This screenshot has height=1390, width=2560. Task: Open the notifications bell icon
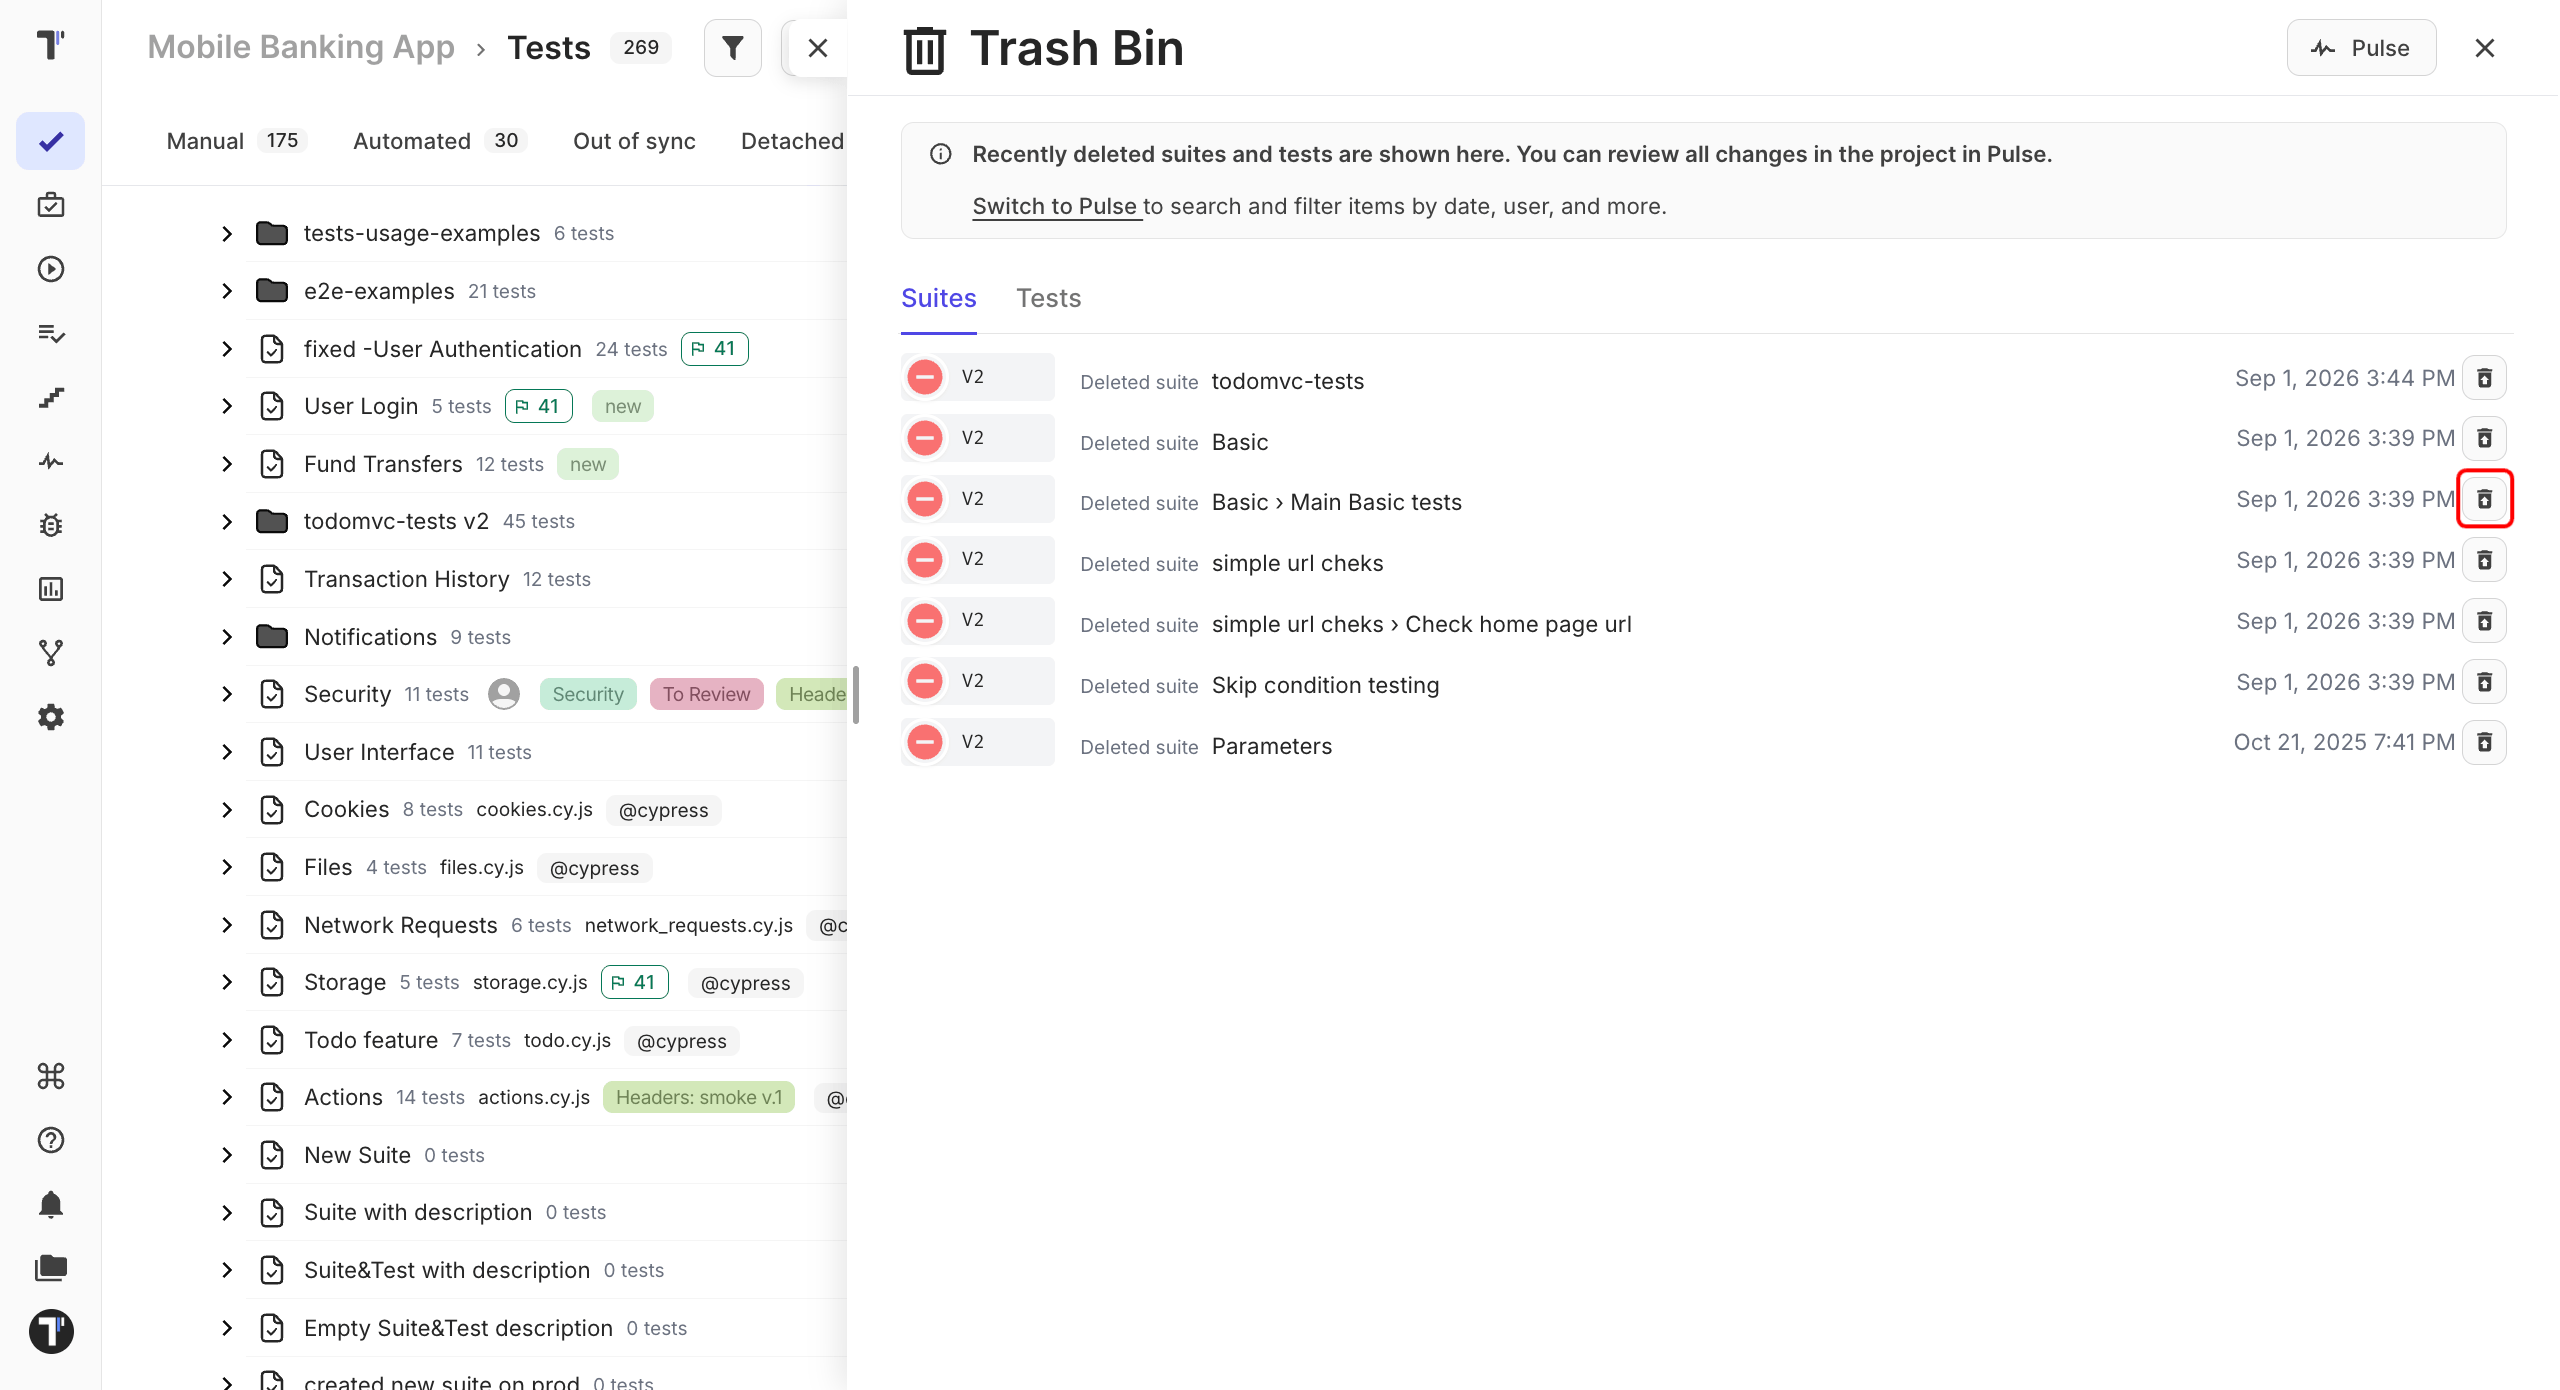(51, 1204)
